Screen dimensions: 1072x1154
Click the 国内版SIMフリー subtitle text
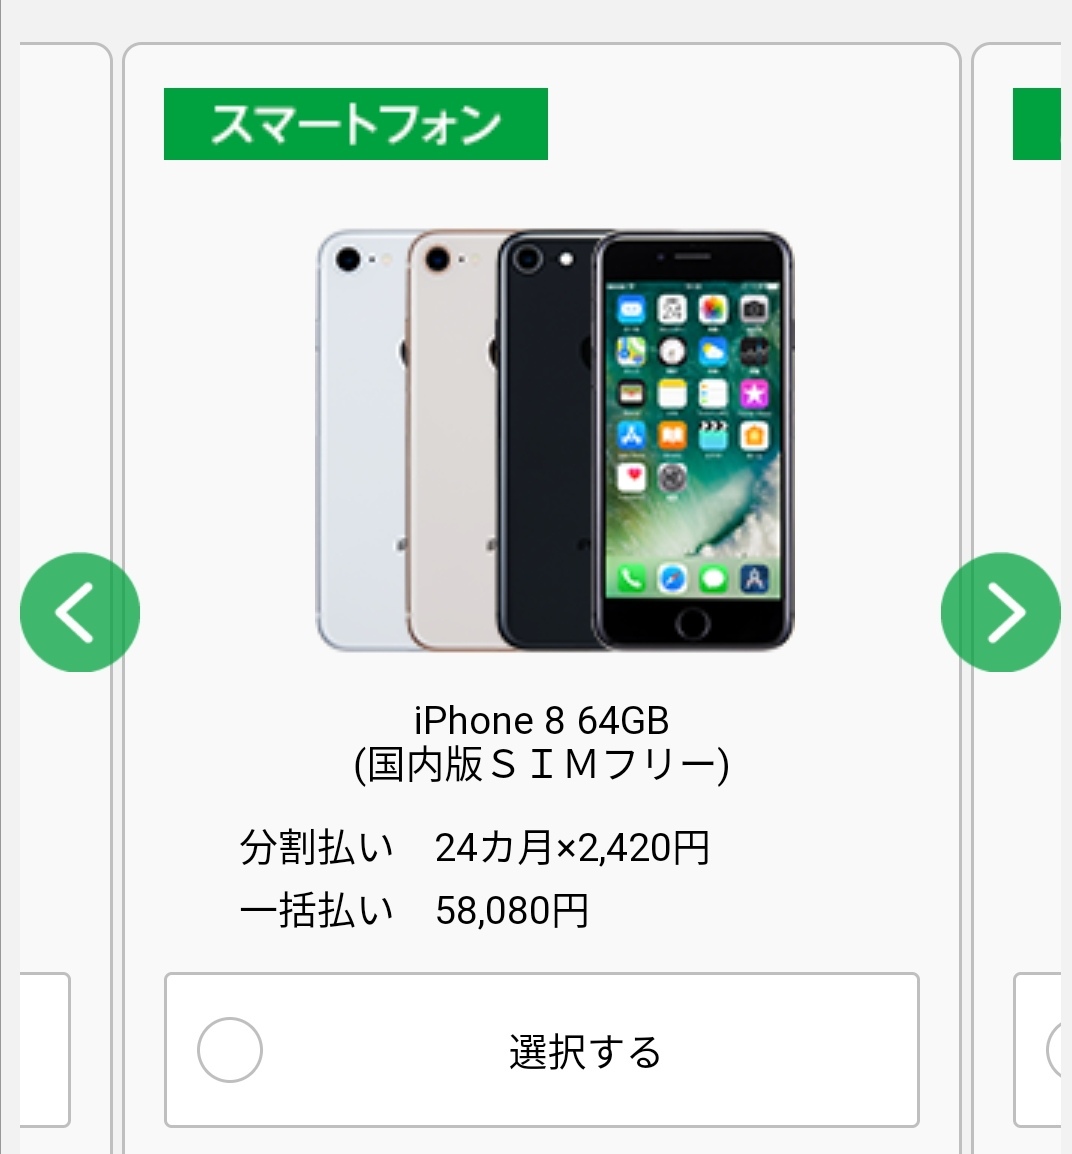coord(542,765)
